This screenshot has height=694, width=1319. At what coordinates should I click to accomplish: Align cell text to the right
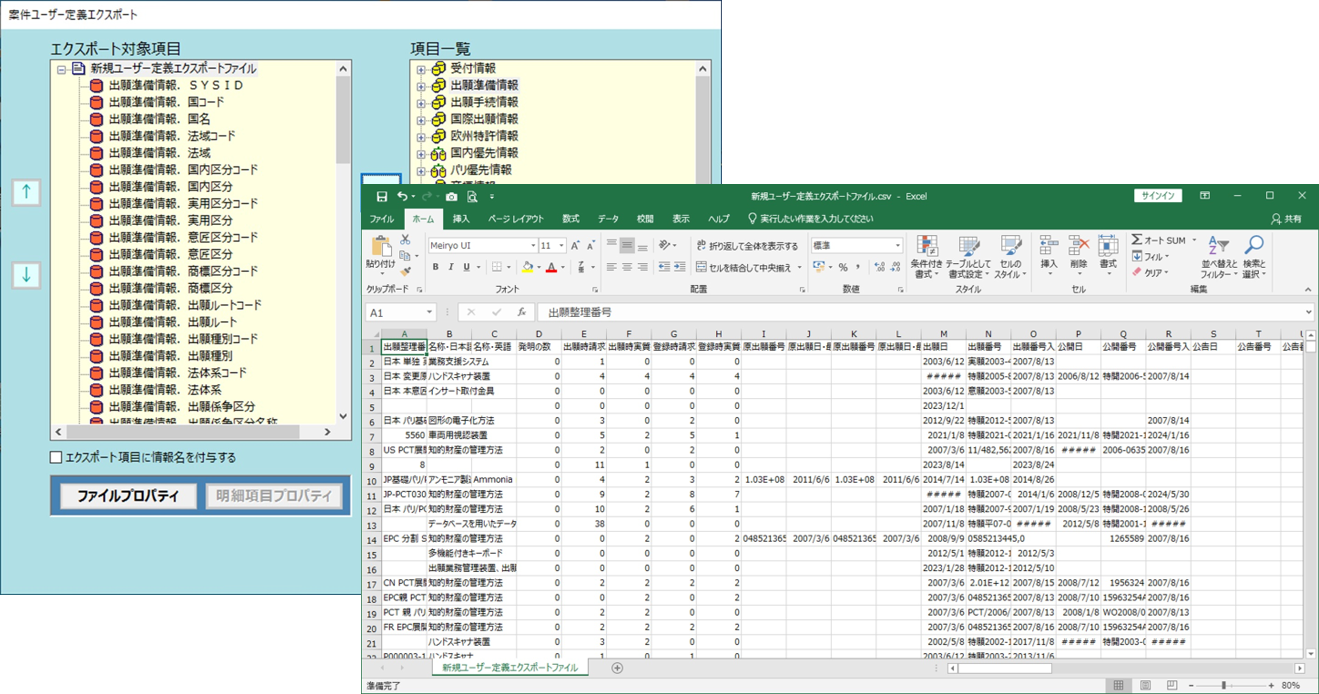tap(643, 267)
